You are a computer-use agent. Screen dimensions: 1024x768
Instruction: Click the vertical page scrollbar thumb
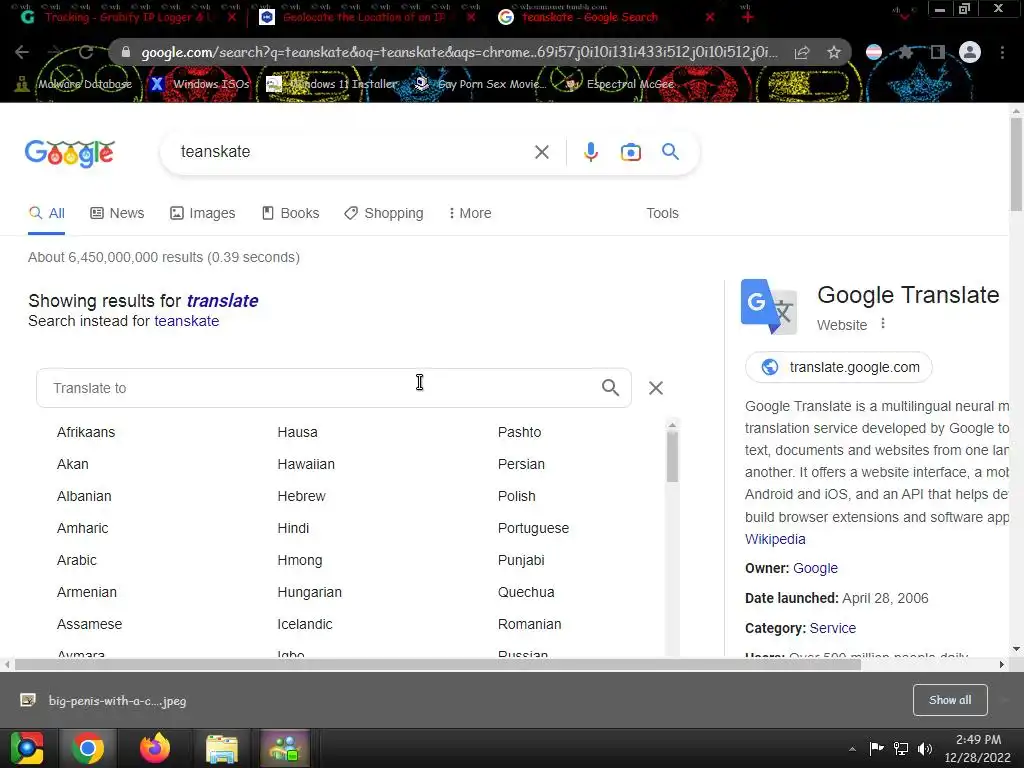point(1016,165)
